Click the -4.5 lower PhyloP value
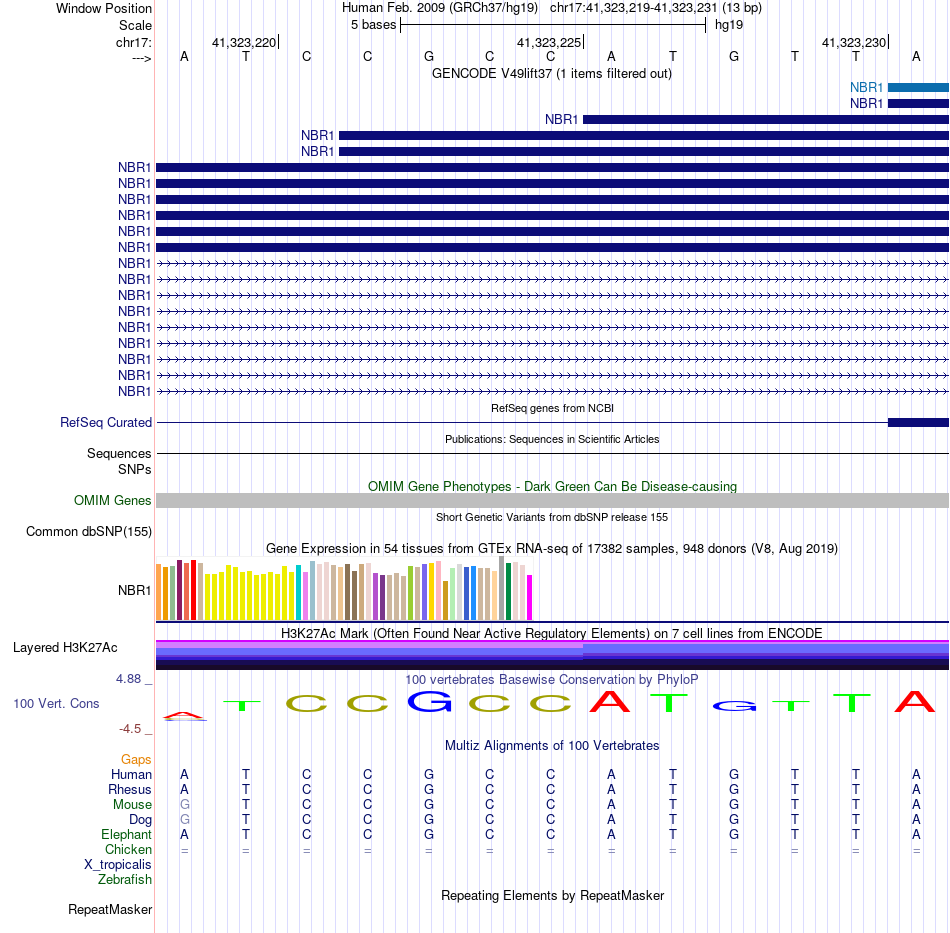The height and width of the screenshot is (933, 950). click(x=130, y=729)
